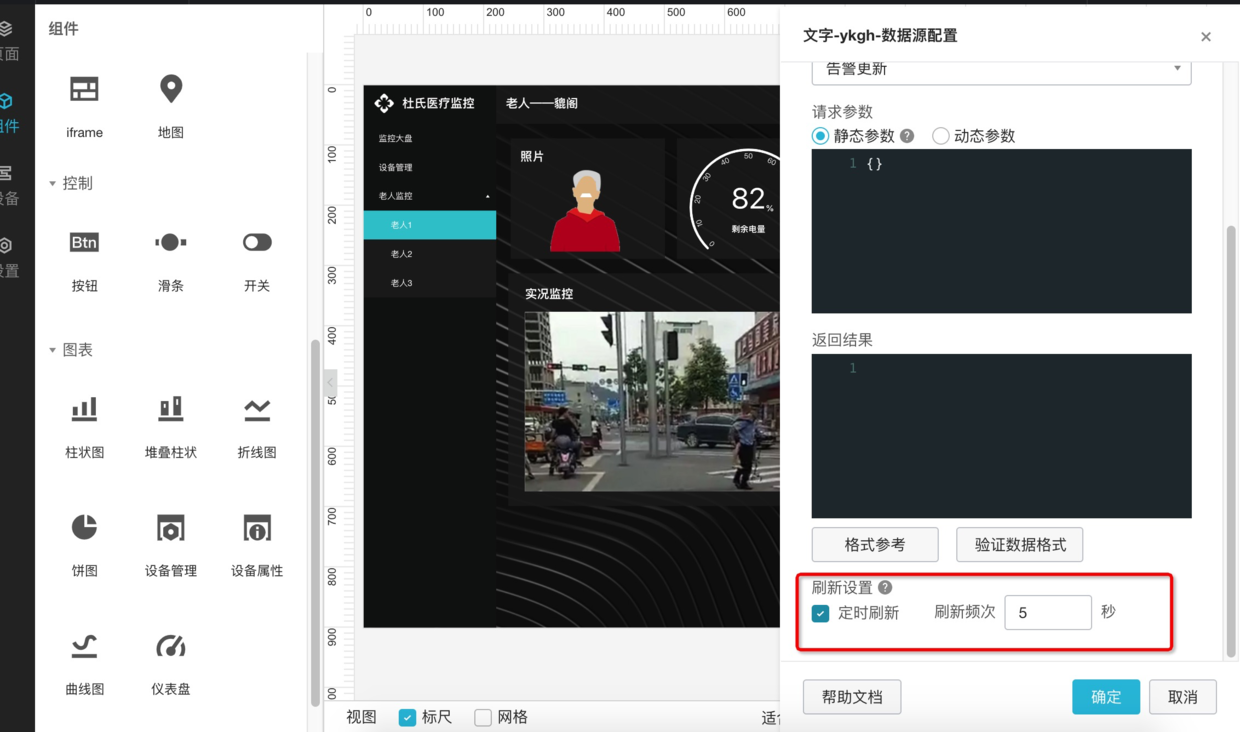The width and height of the screenshot is (1240, 732).
Task: Click the 82% battery gauge
Action: click(735, 199)
